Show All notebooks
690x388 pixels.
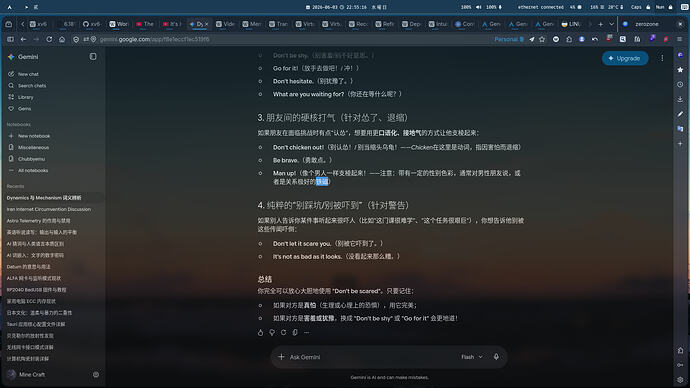pos(28,170)
